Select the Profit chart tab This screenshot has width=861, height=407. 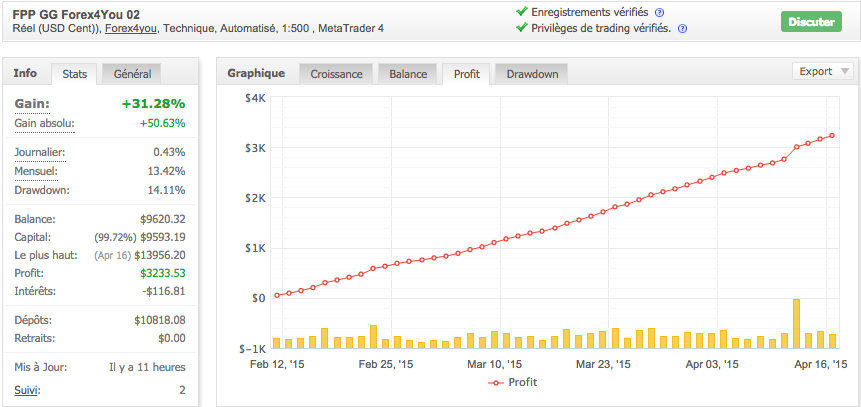[467, 74]
